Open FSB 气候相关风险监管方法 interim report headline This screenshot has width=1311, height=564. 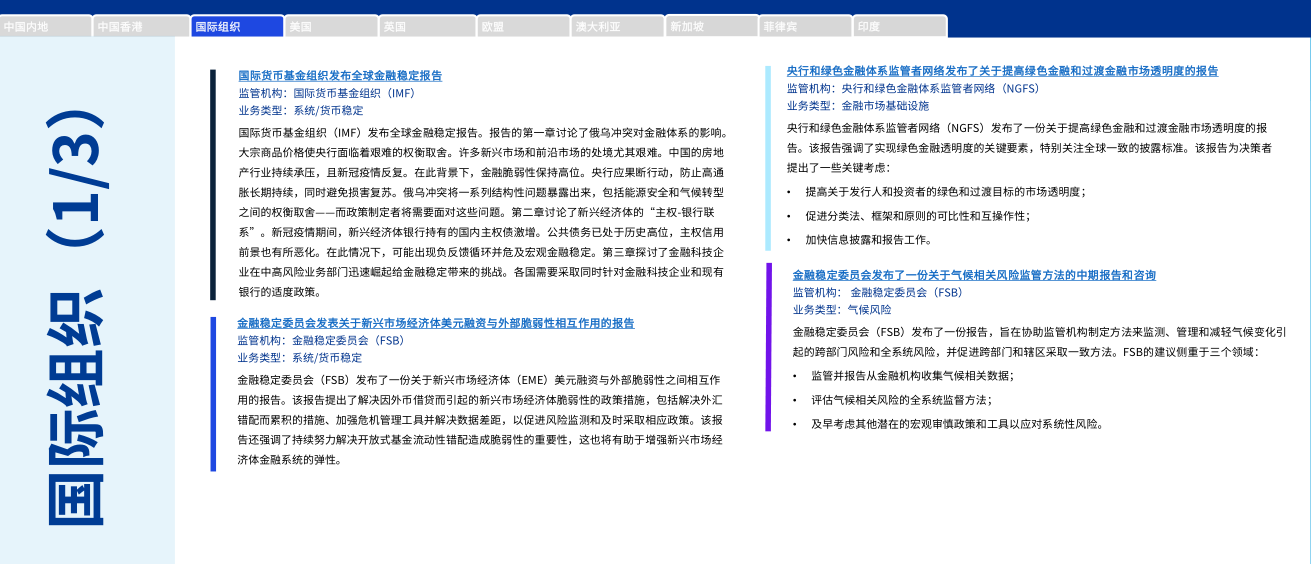974,275
